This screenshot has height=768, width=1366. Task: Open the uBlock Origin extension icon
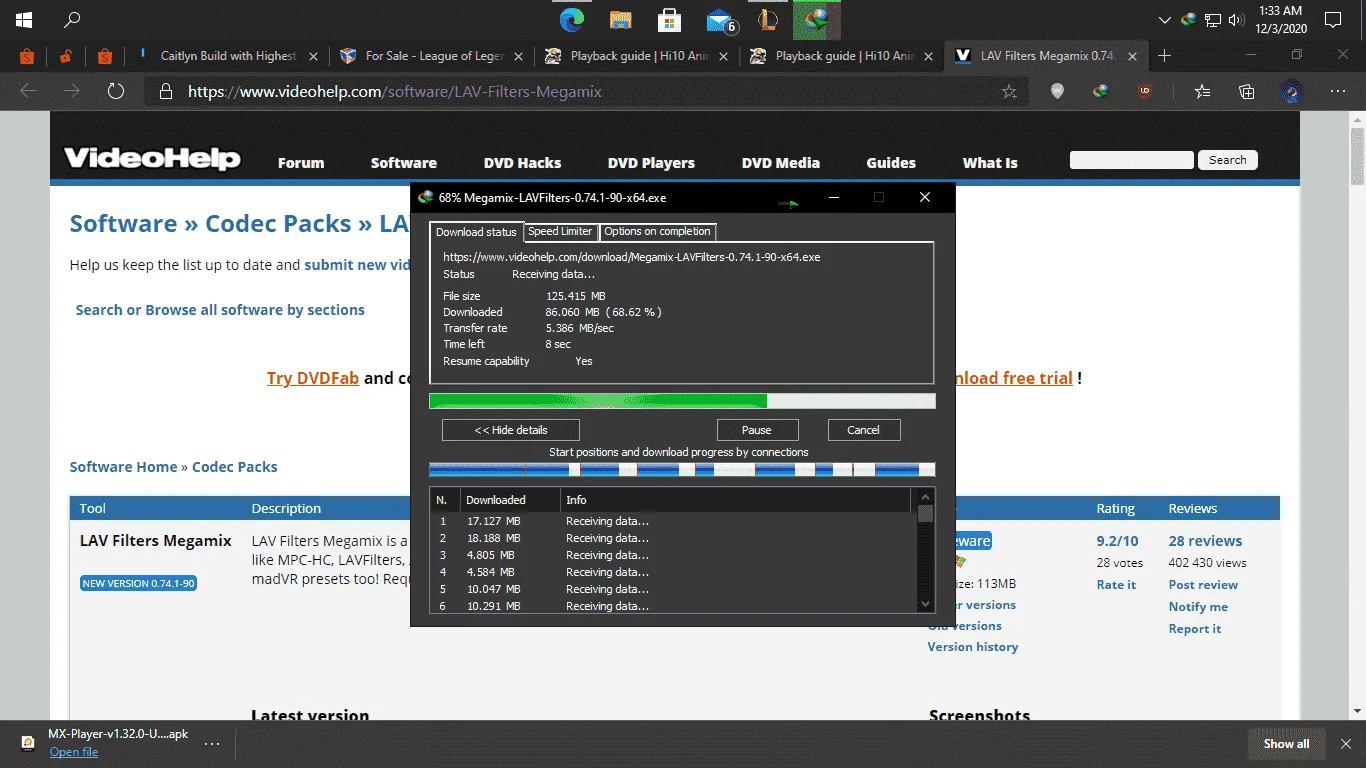[1145, 91]
